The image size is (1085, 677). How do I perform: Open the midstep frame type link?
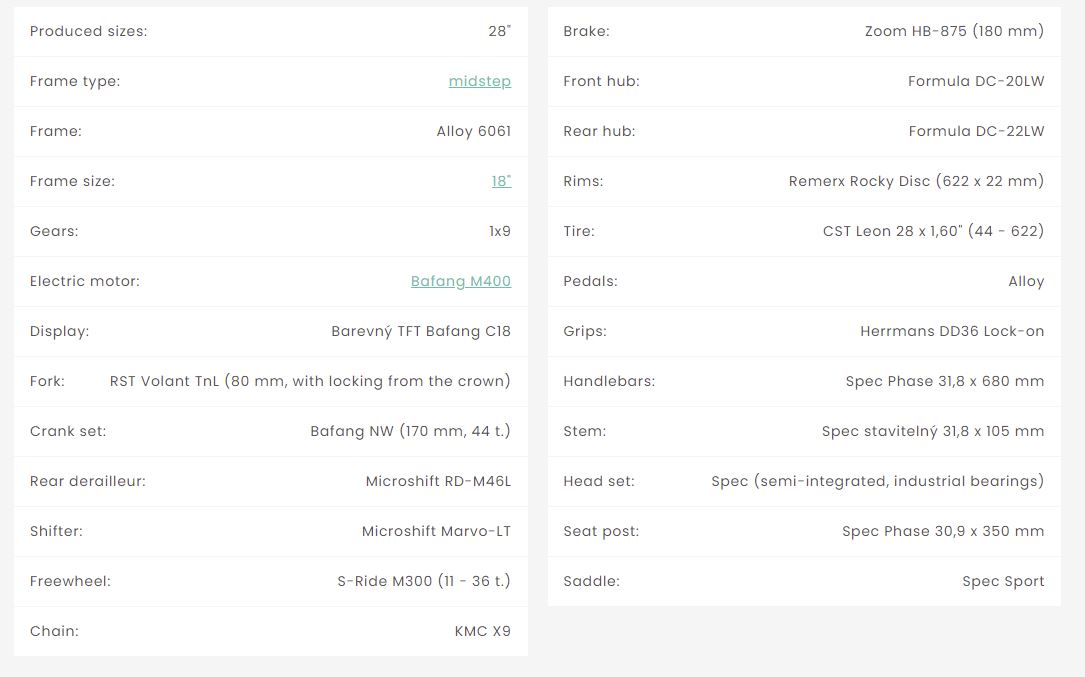coord(479,81)
